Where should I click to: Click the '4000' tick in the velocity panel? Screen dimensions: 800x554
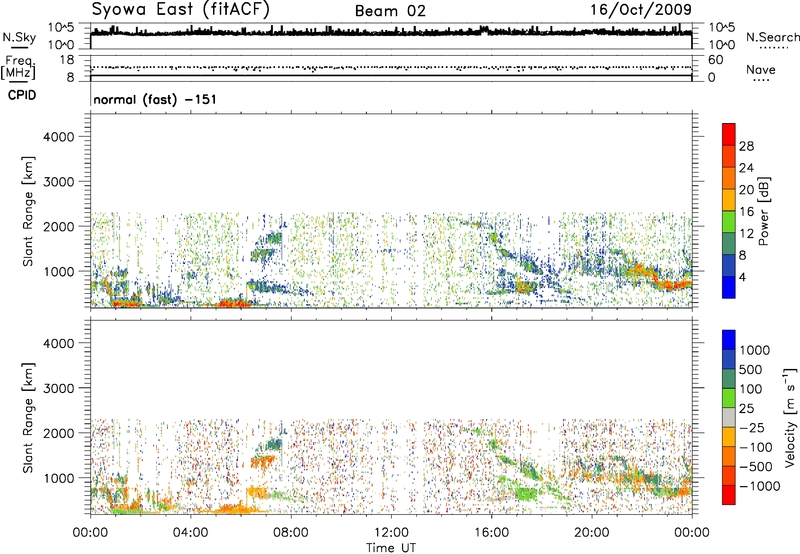pyautogui.click(x=59, y=343)
